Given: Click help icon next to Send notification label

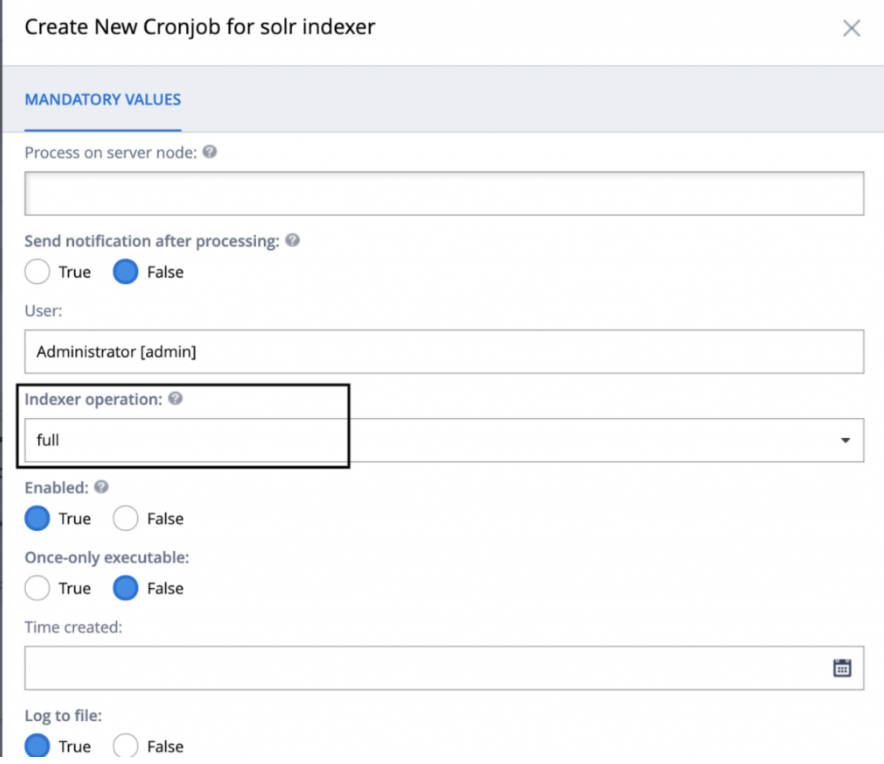Looking at the screenshot, I should pos(292,240).
